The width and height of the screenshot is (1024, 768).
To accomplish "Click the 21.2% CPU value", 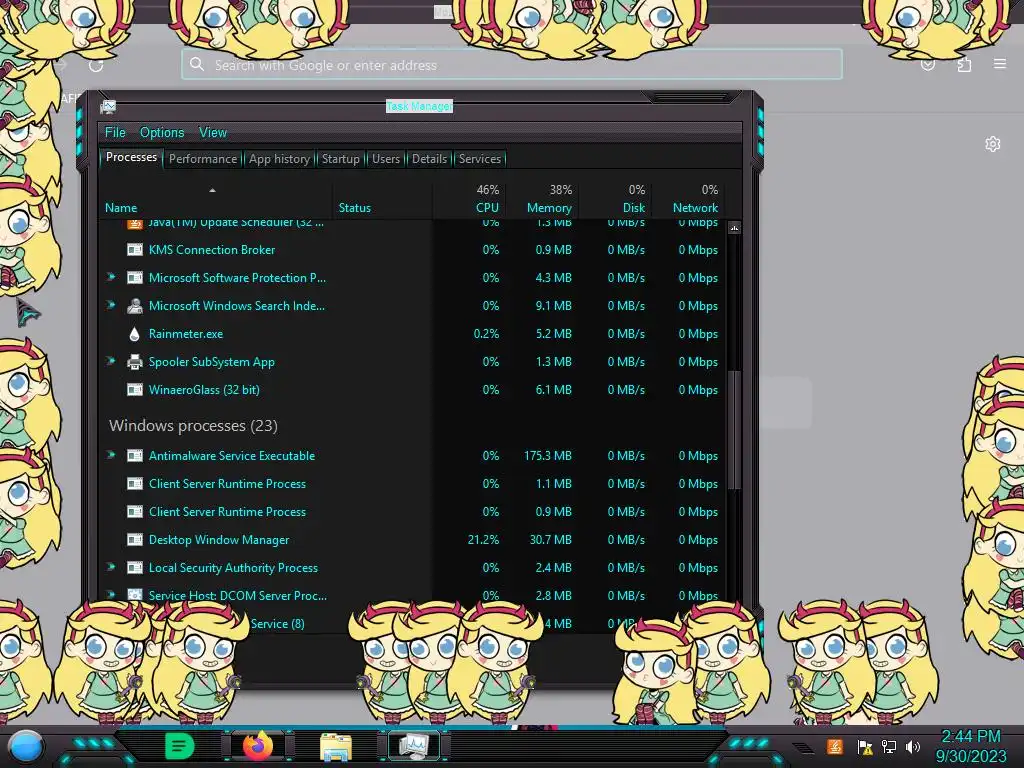I will tap(483, 539).
